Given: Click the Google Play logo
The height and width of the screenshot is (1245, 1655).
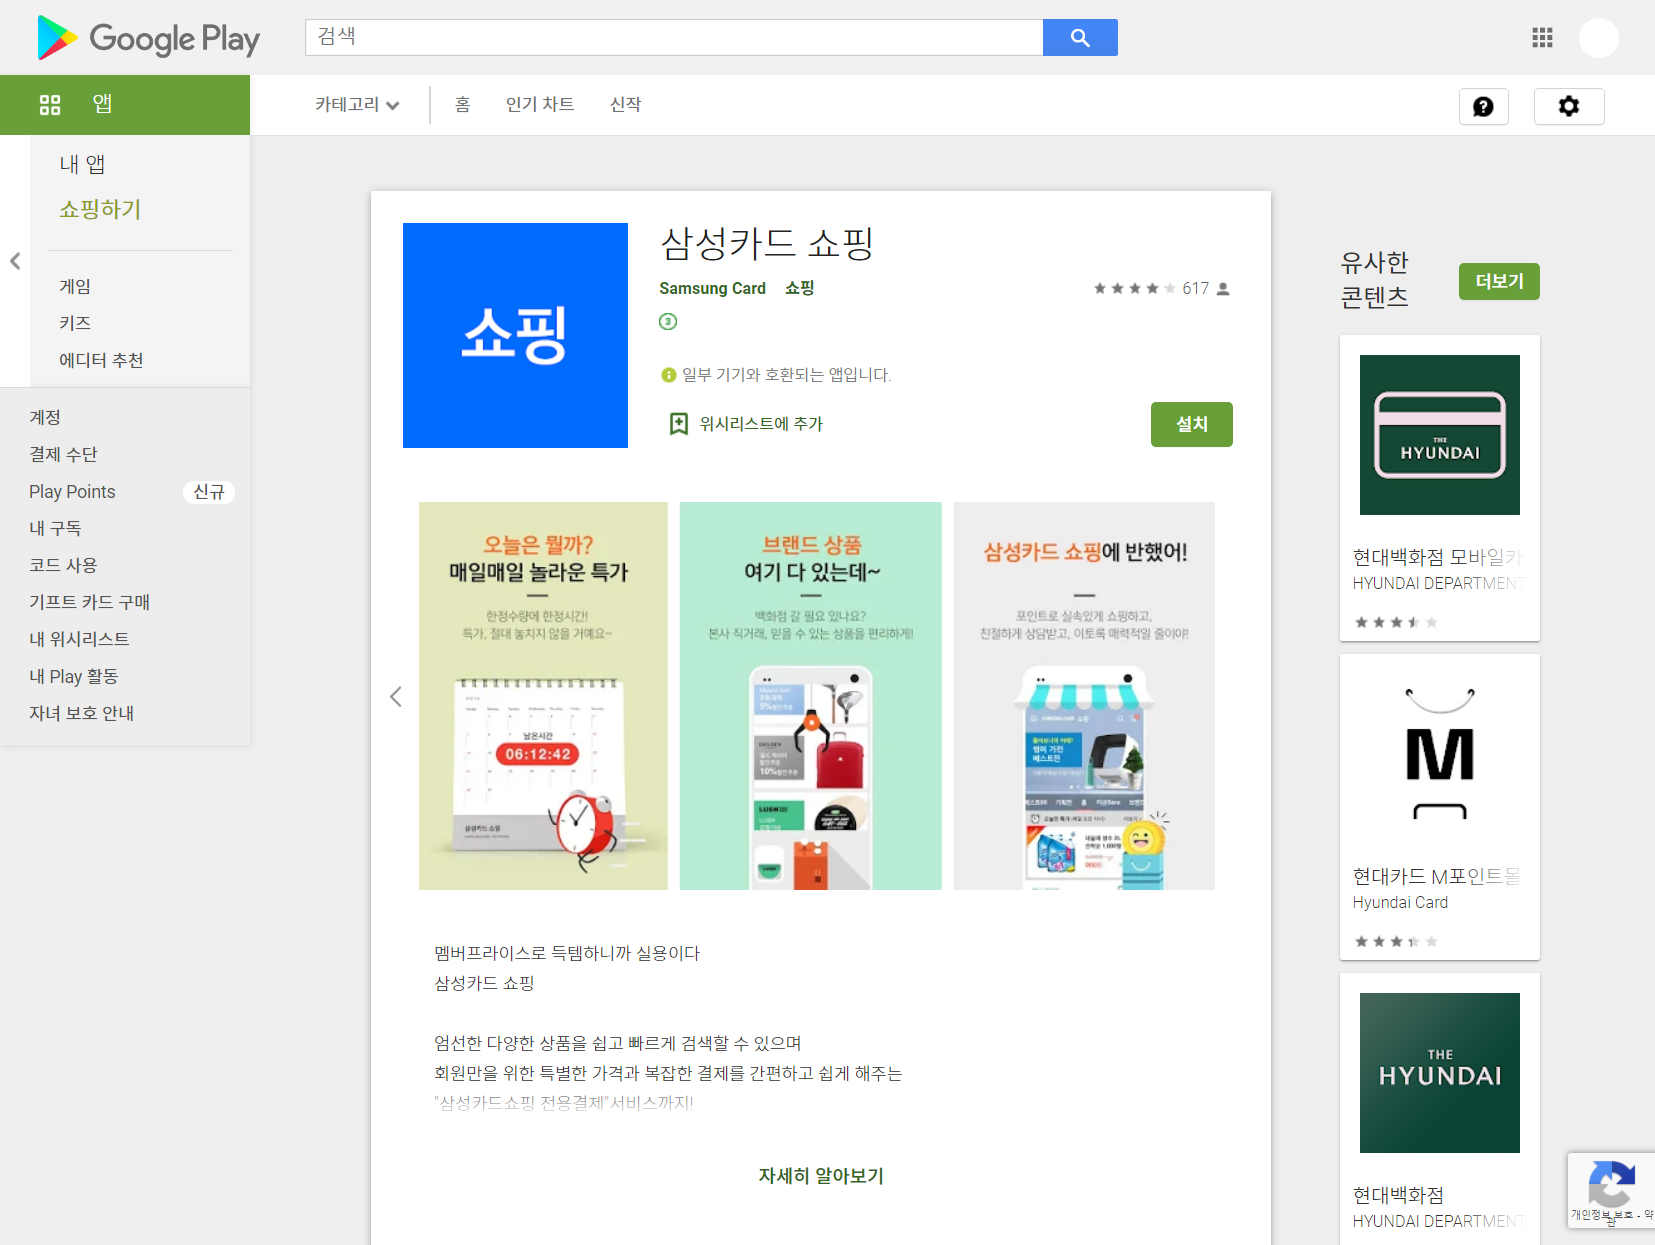Looking at the screenshot, I should 148,38.
